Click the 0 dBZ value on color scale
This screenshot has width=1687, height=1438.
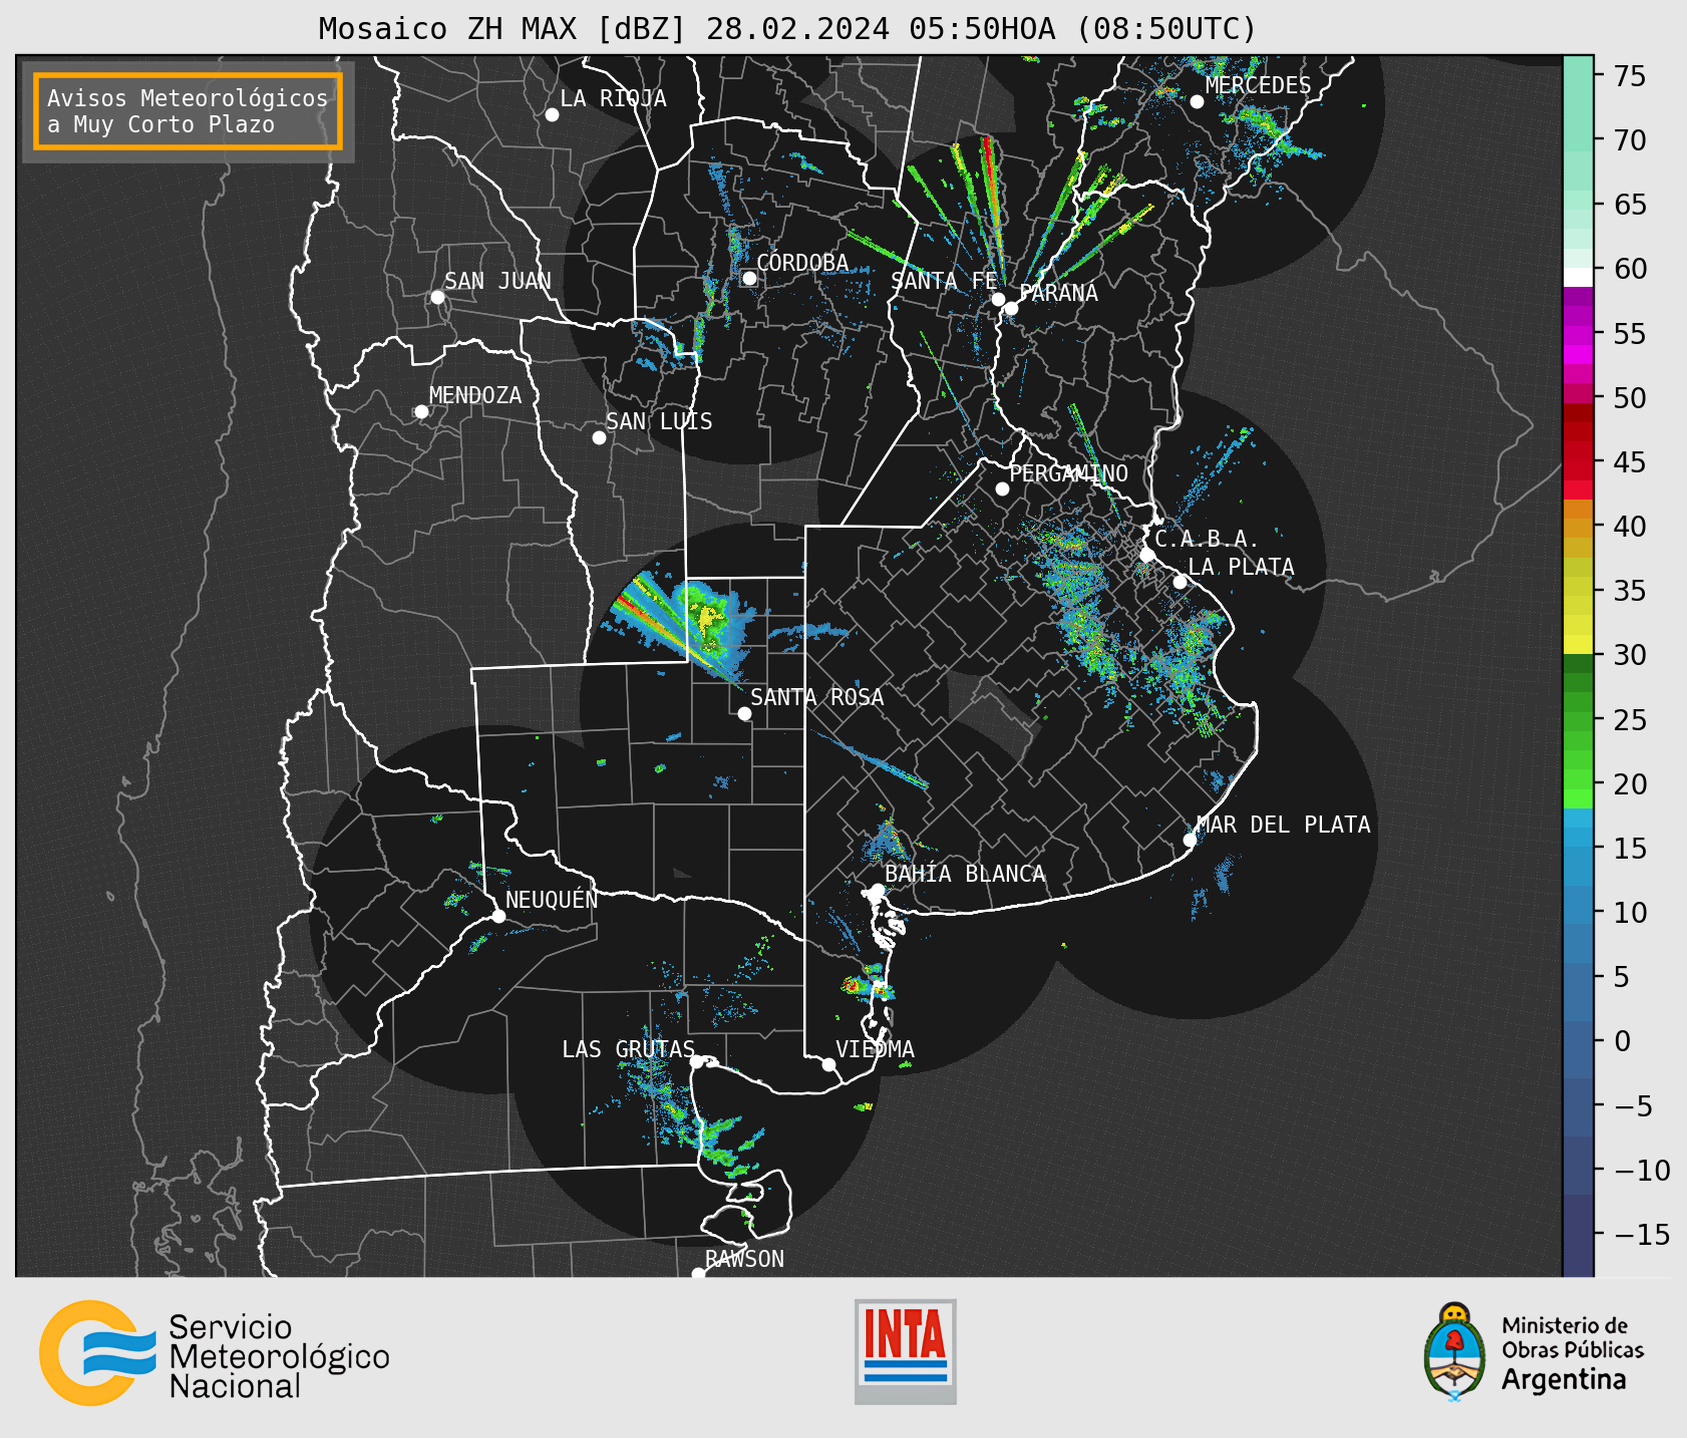point(1621,1041)
